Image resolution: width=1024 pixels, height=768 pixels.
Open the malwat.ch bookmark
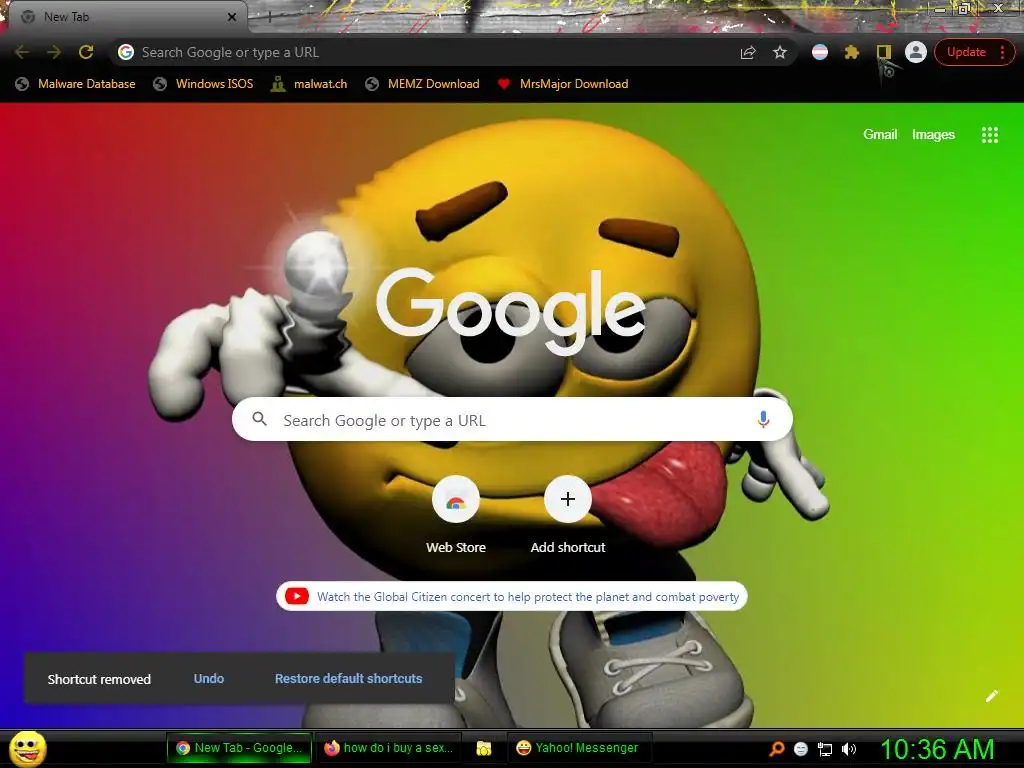tap(310, 84)
